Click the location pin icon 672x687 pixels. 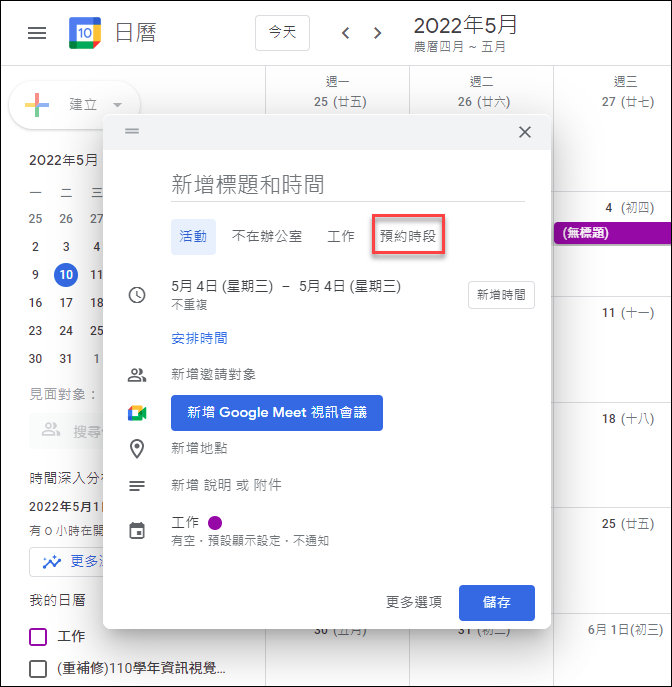pos(137,449)
